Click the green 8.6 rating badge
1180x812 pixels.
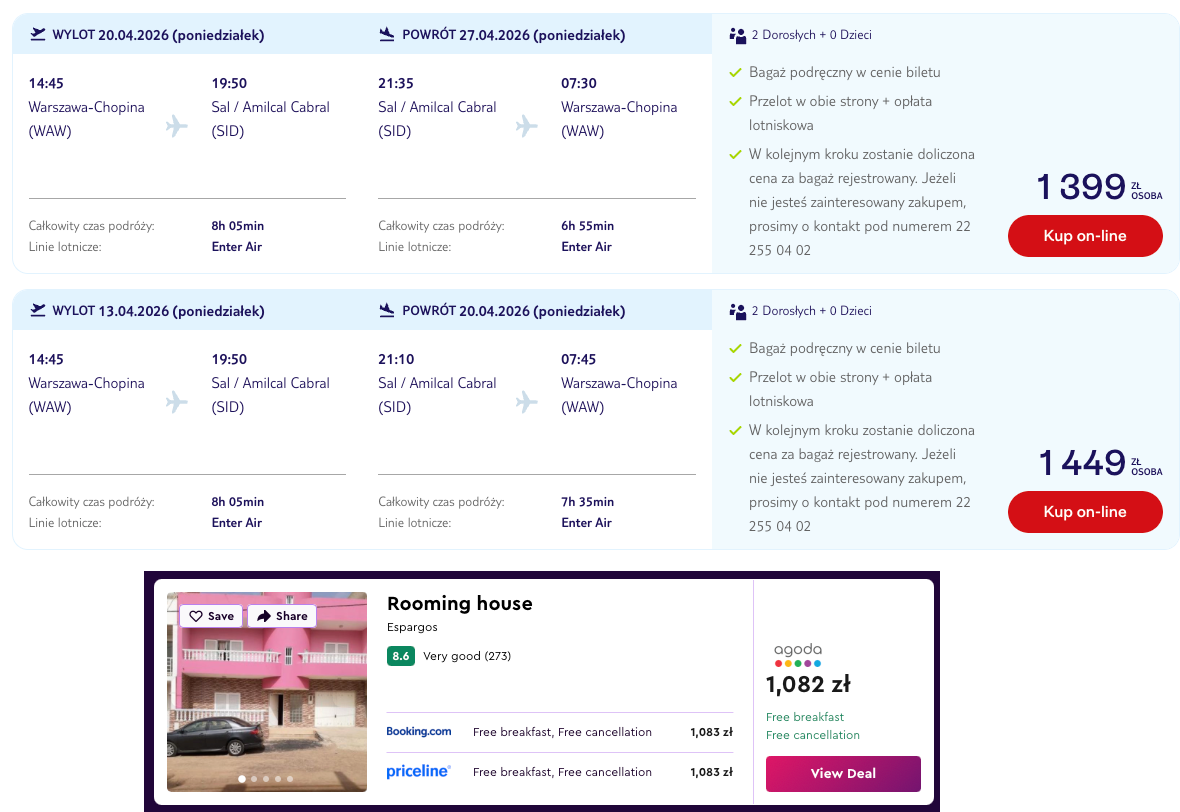click(401, 656)
